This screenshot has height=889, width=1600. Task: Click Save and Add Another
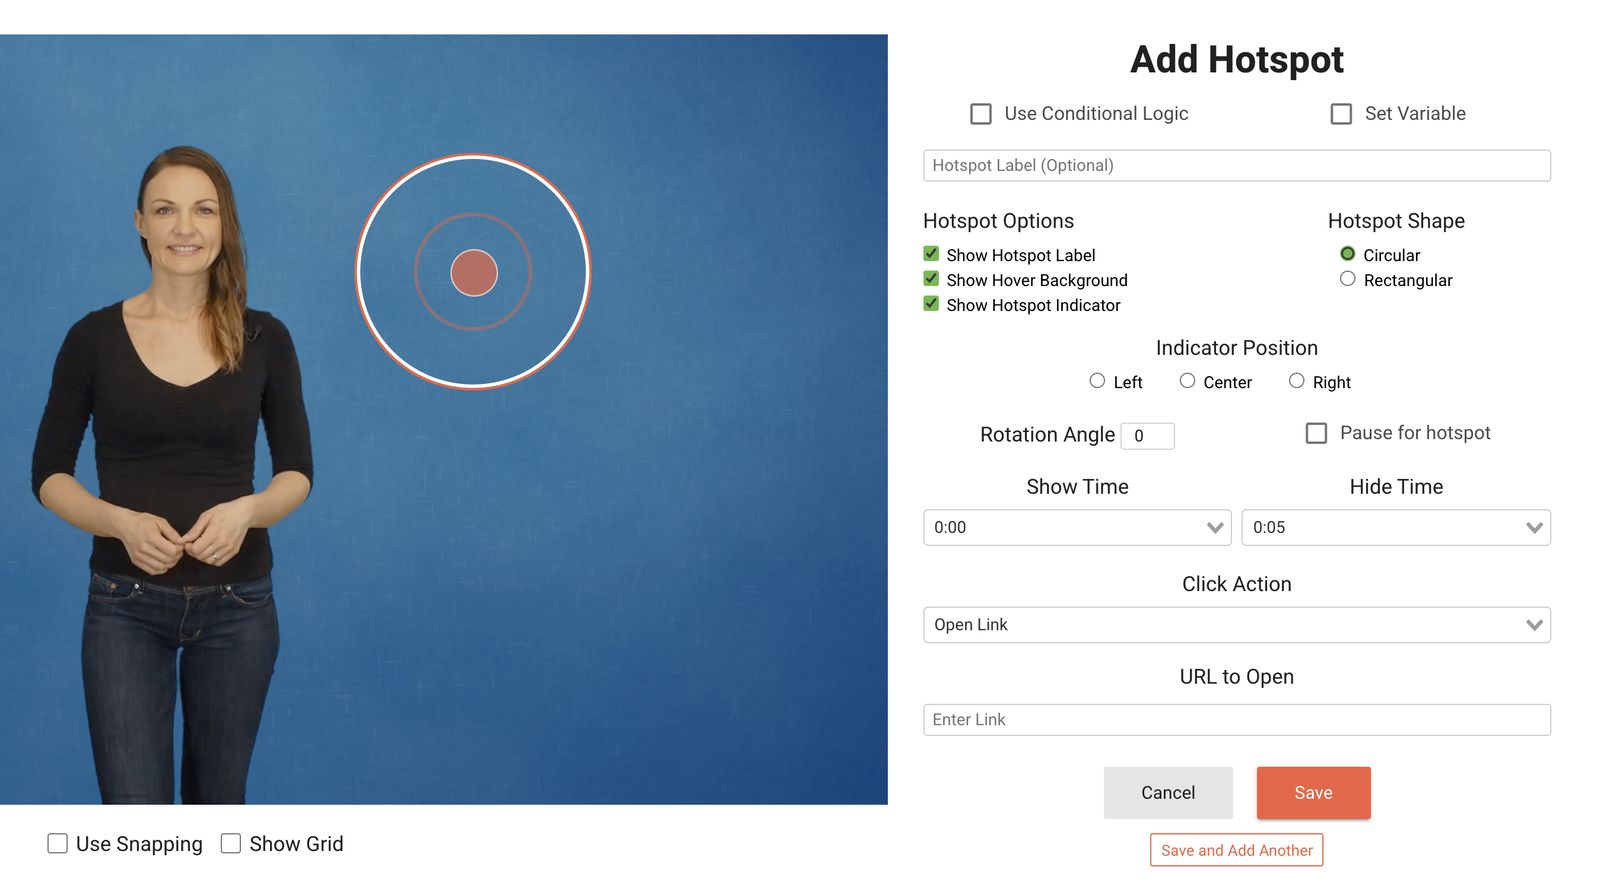tap(1236, 850)
